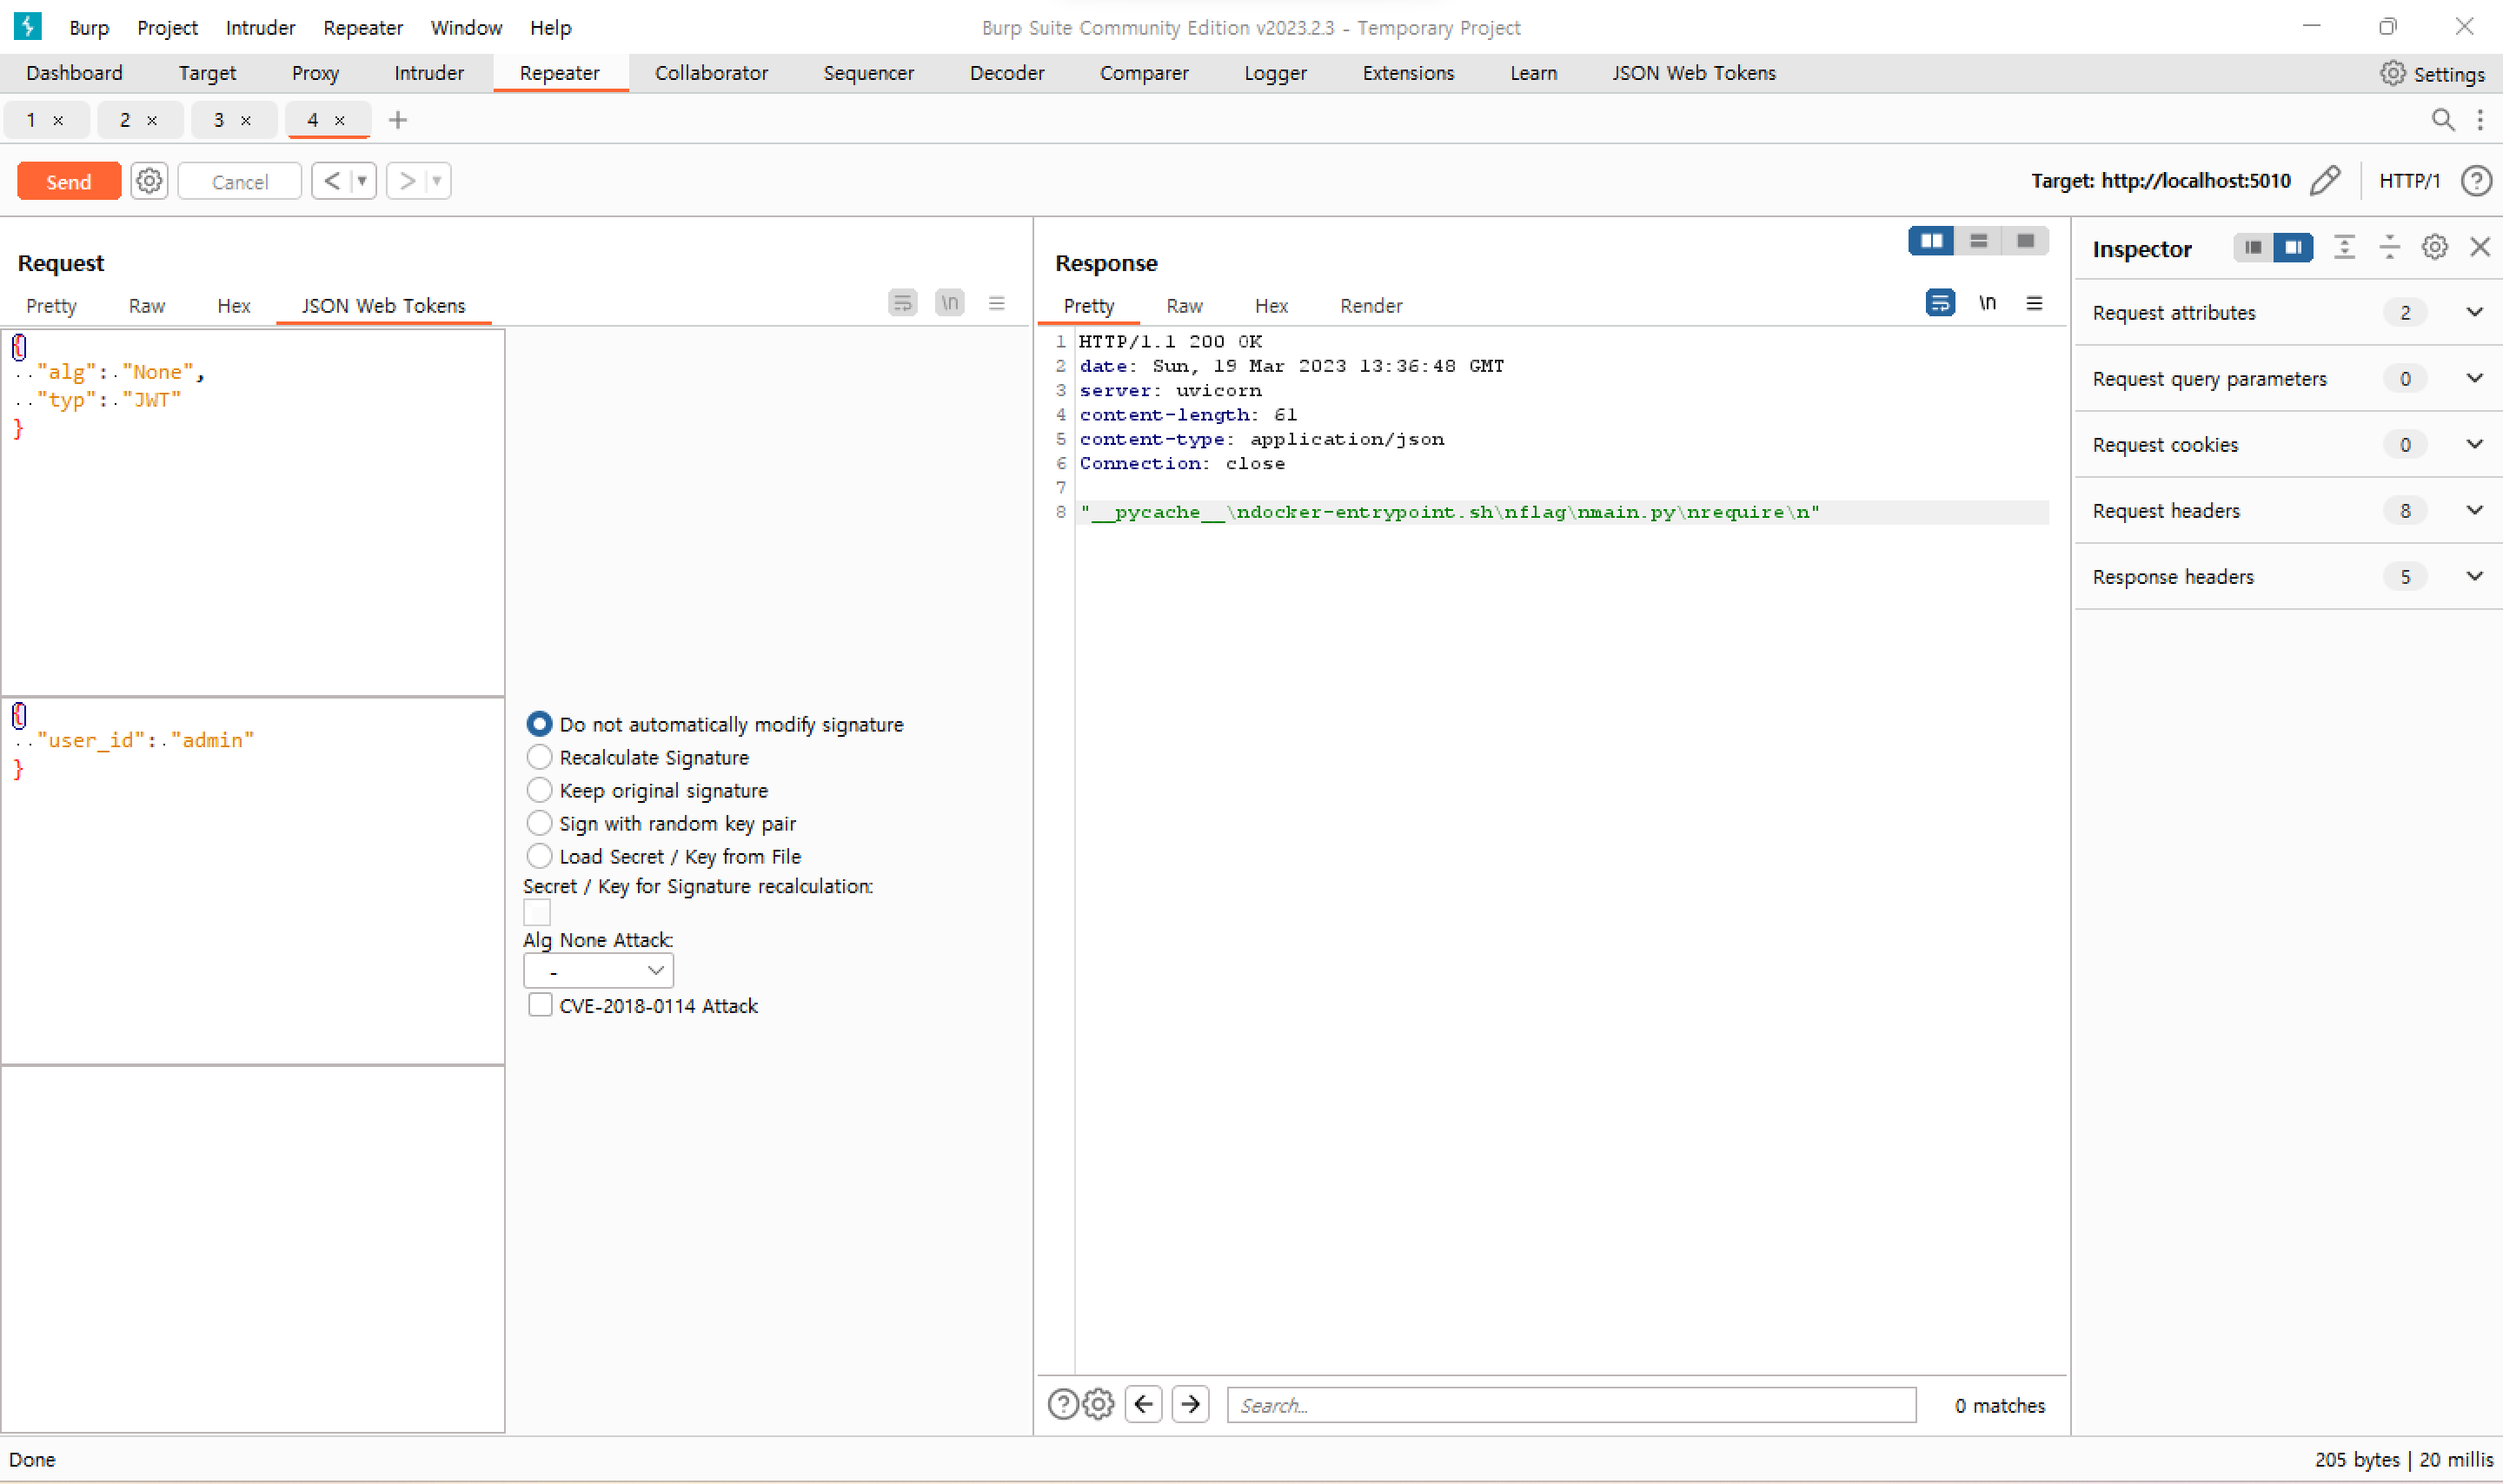Open request editor hamburger menu

997,303
